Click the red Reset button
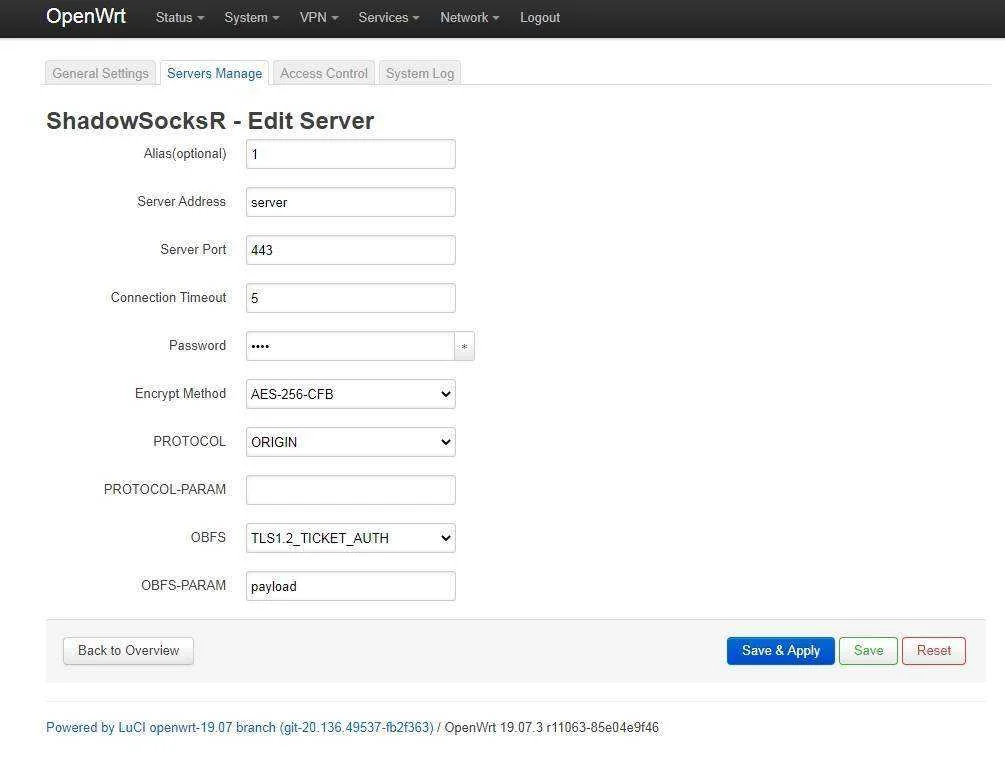 pyautogui.click(x=934, y=650)
